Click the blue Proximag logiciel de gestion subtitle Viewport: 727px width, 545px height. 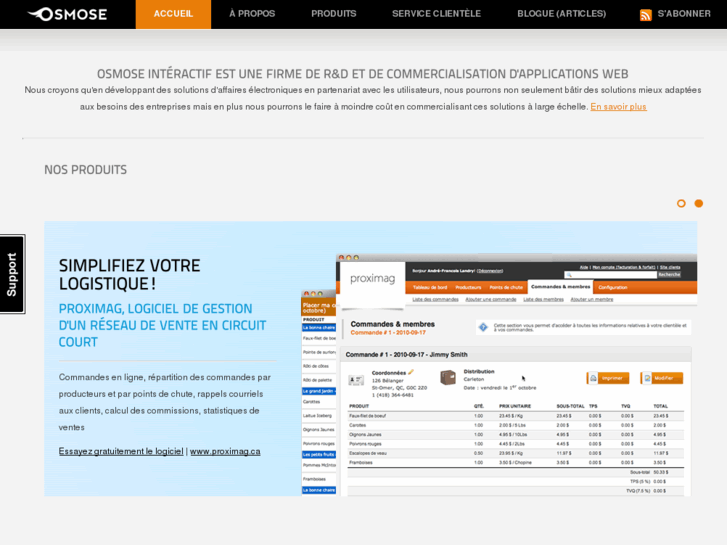(162, 325)
